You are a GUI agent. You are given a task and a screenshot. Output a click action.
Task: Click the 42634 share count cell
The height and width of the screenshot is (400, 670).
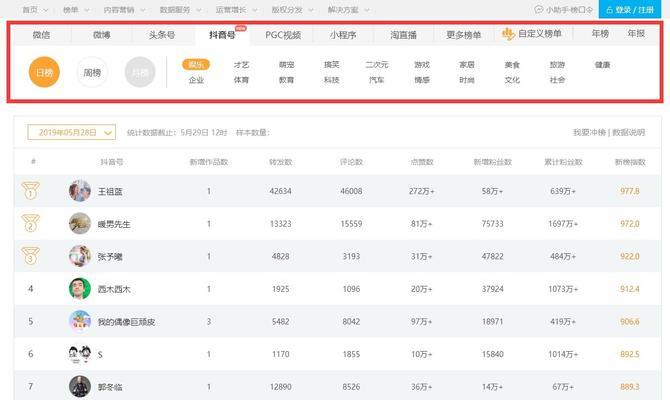(280, 191)
